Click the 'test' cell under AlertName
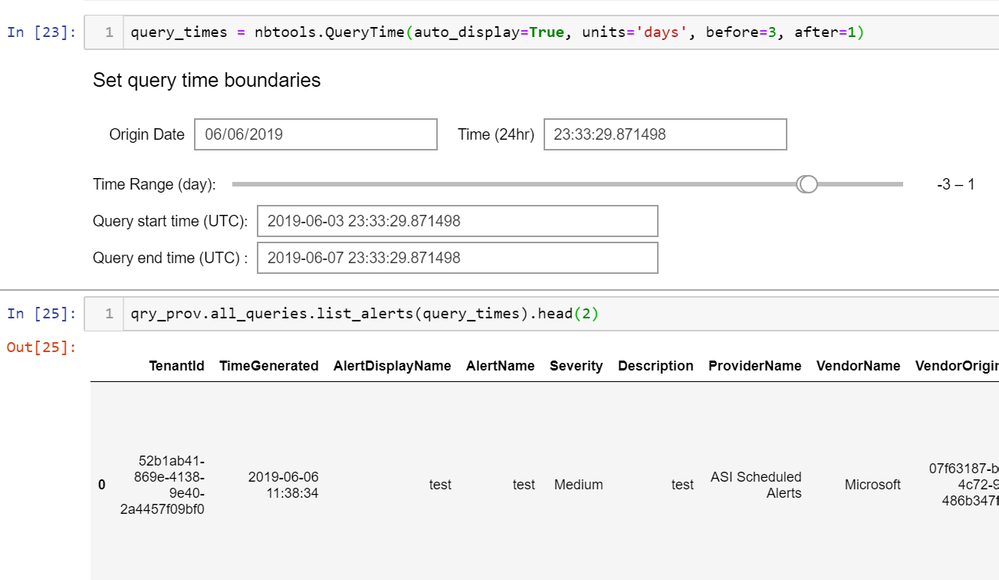This screenshot has width=999, height=580. [x=524, y=485]
